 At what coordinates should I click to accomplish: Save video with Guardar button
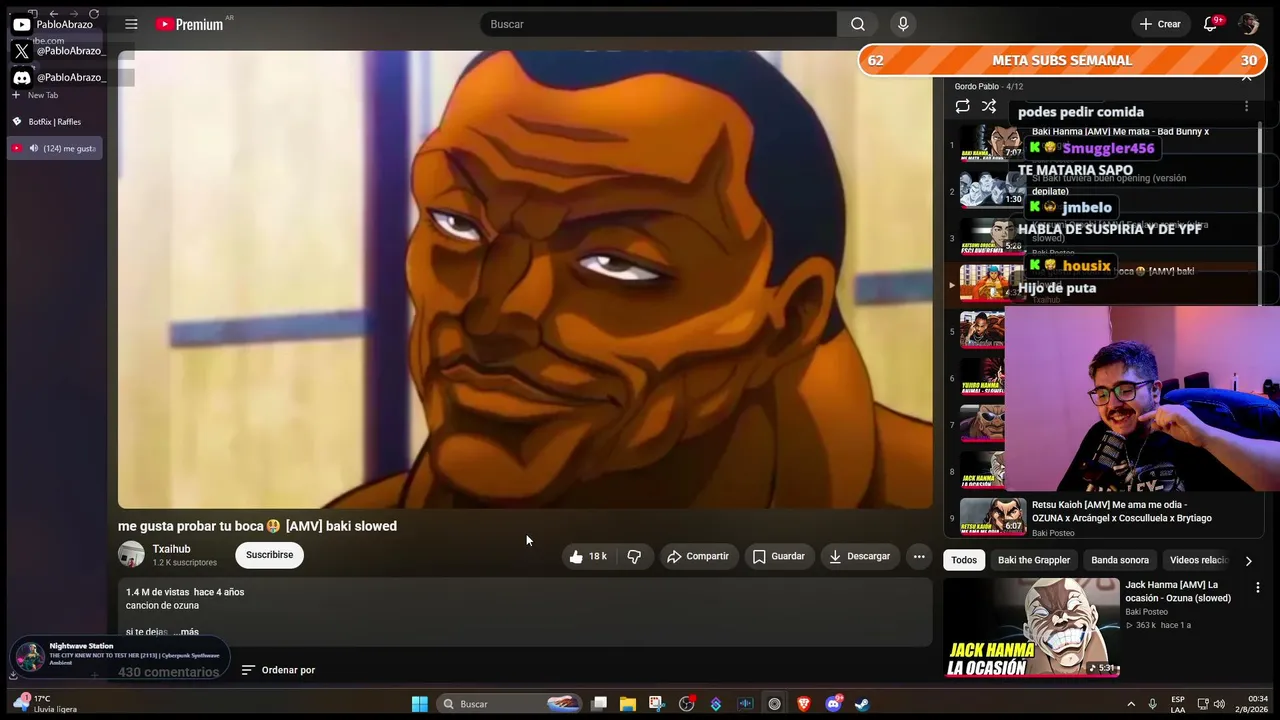[x=778, y=556]
